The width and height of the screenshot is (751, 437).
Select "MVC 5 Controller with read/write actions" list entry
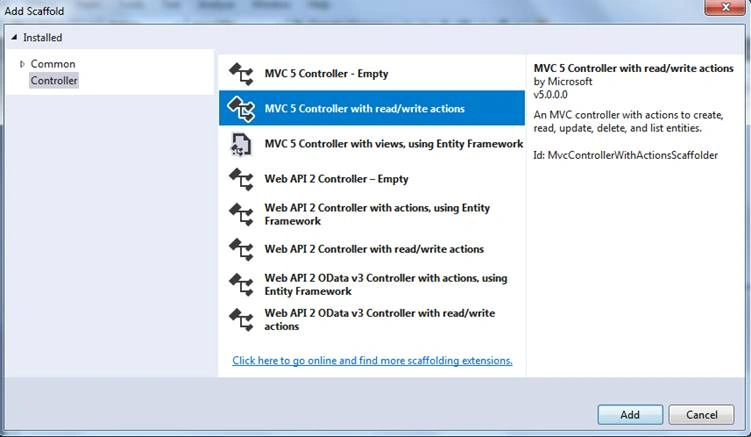pos(372,108)
